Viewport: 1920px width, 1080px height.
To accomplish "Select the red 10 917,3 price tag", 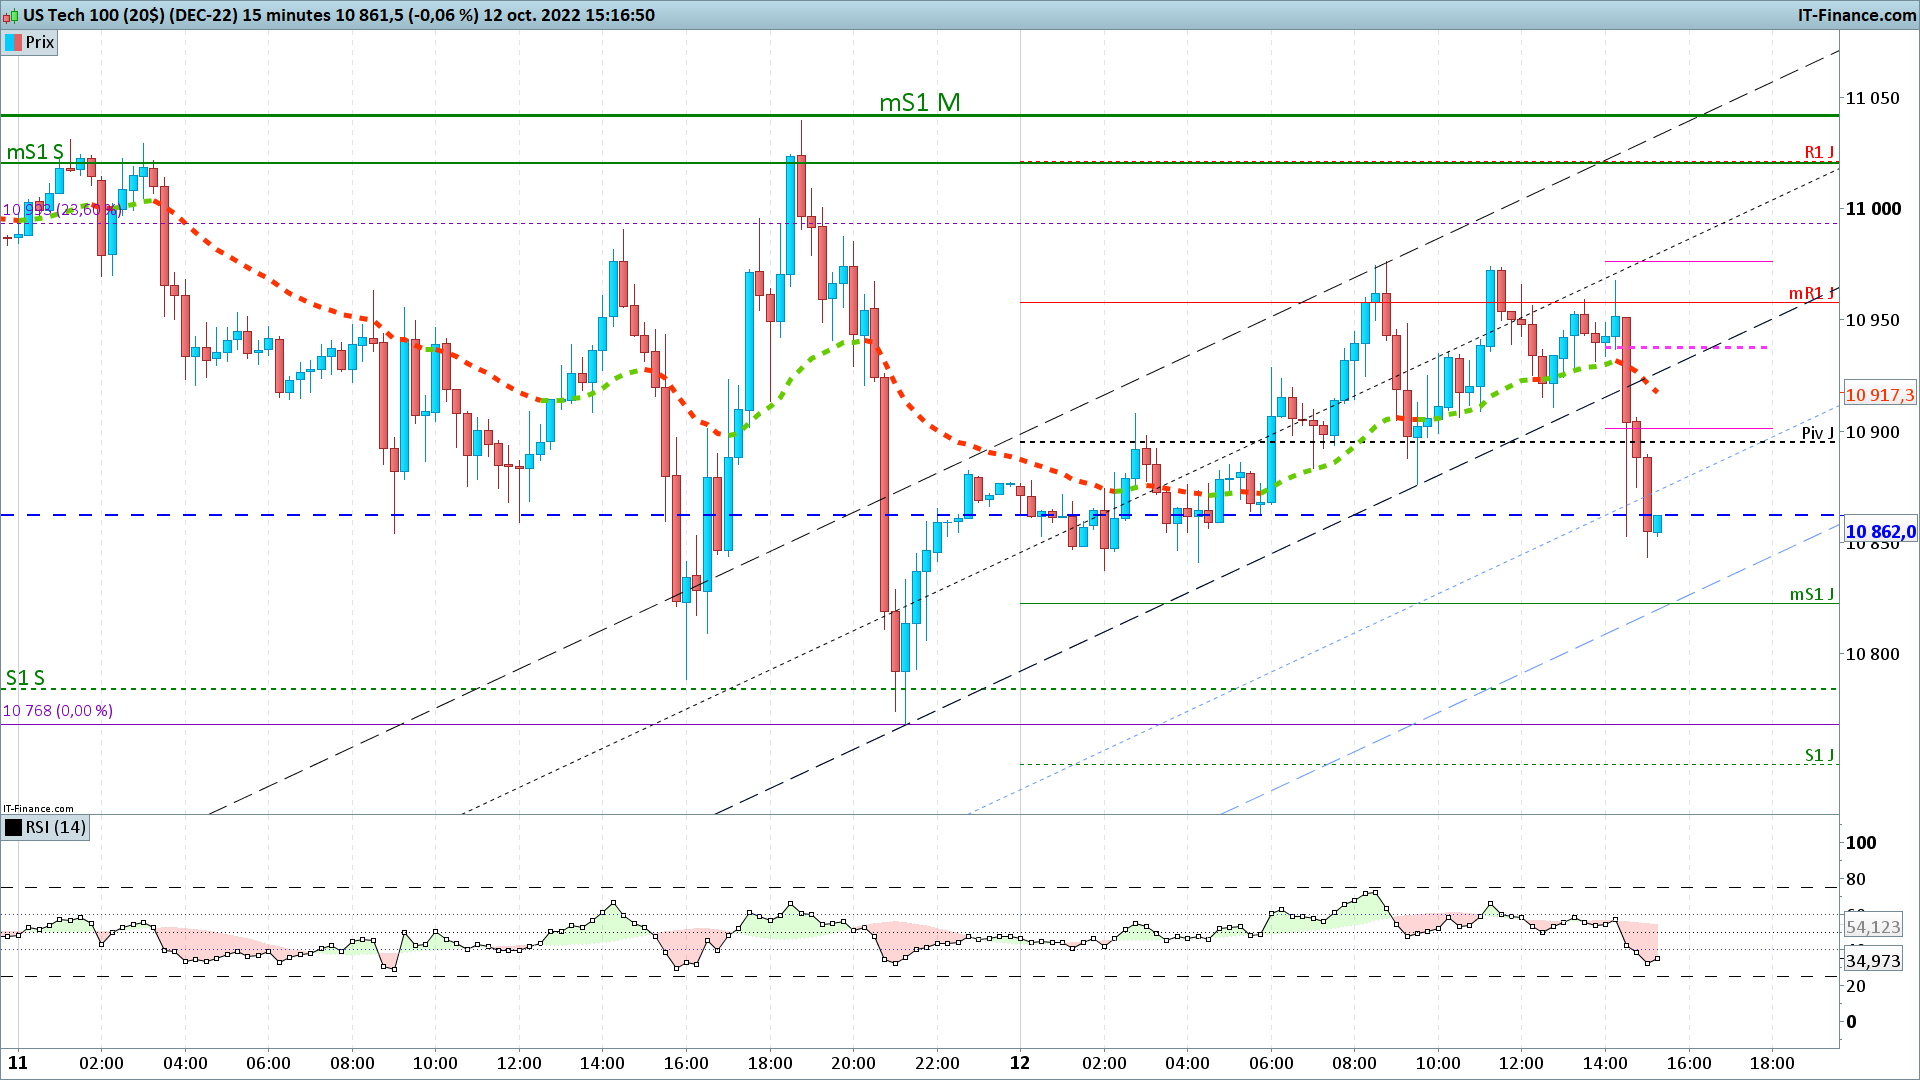I will click(x=1880, y=395).
